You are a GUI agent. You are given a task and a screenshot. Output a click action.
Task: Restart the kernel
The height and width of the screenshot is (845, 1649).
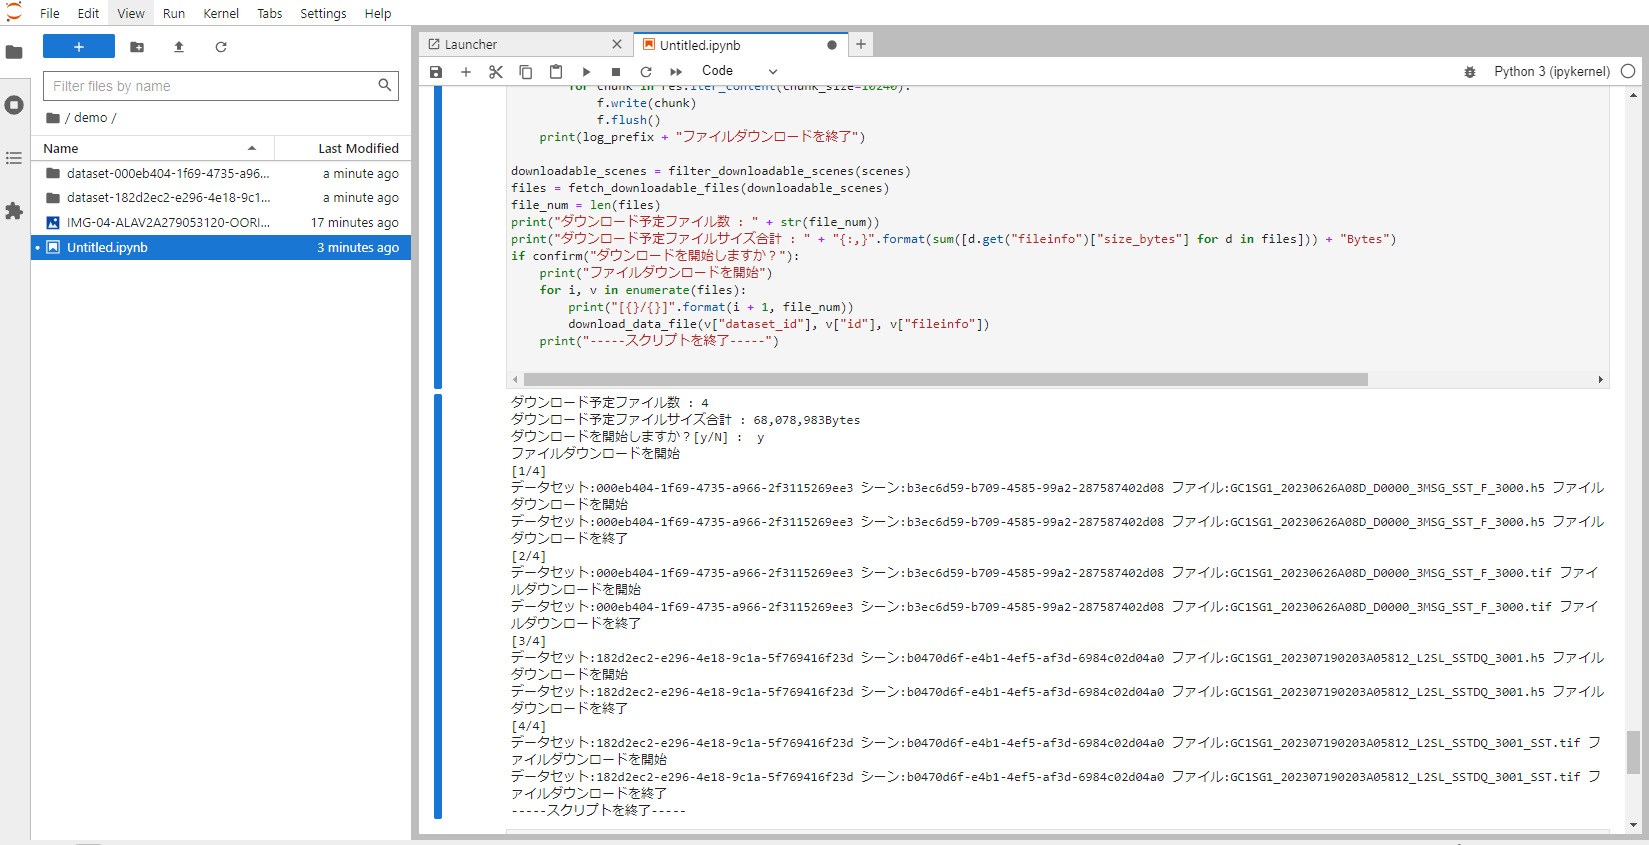pyautogui.click(x=646, y=72)
